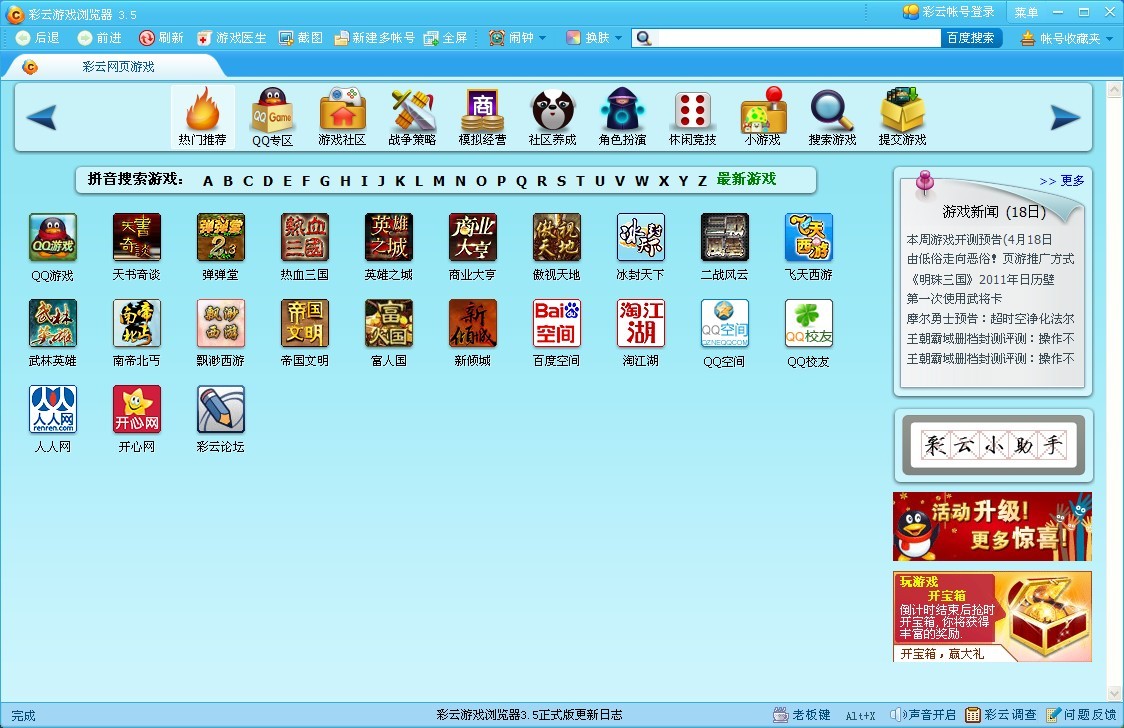The height and width of the screenshot is (728, 1124).
Task: Launch the 热血三国 game
Action: coord(305,237)
